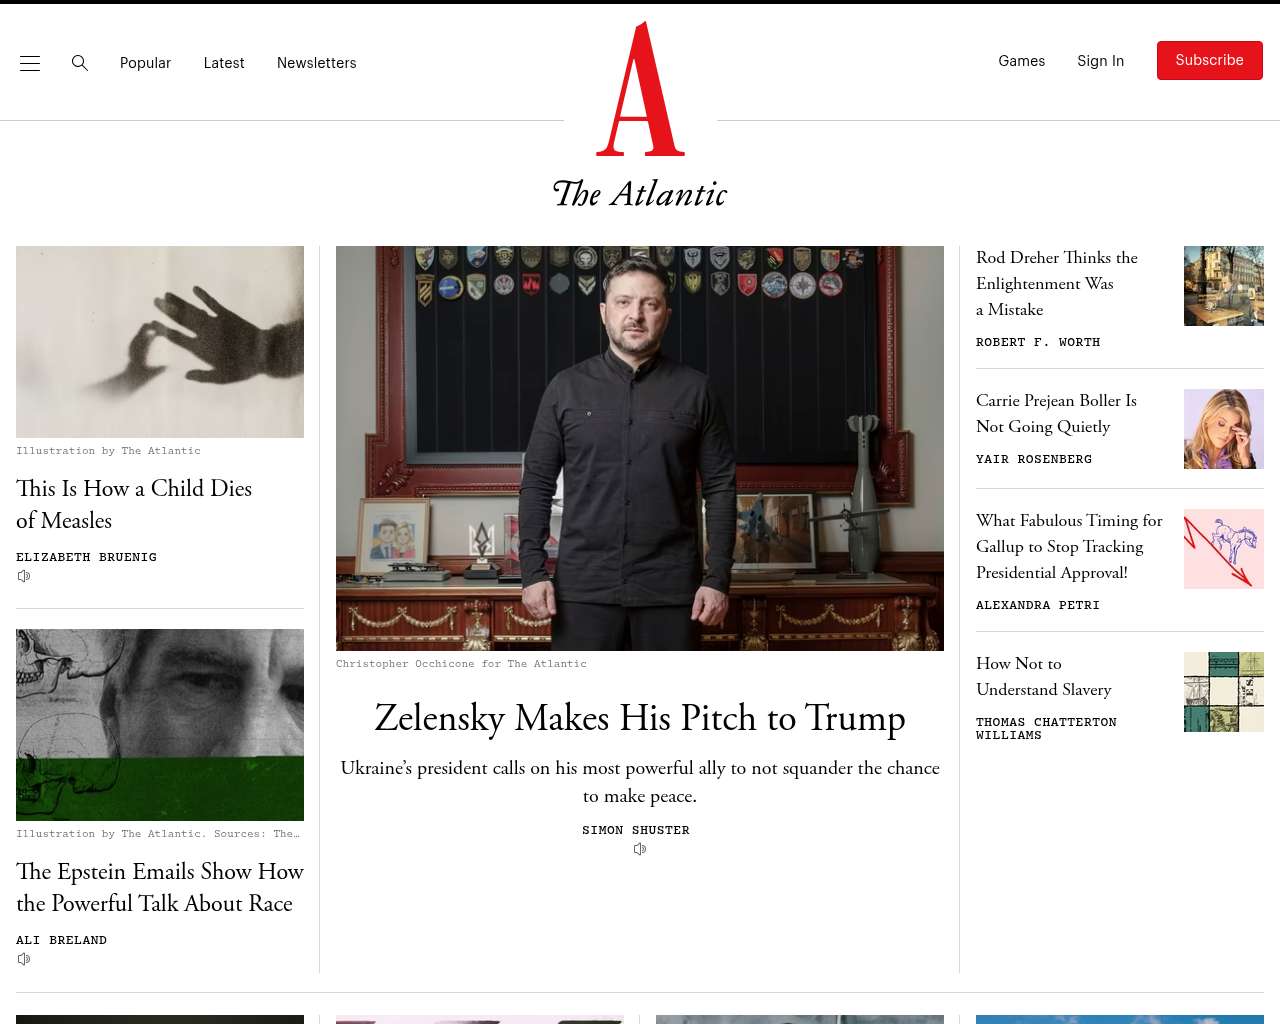Viewport: 1280px width, 1024px height.
Task: Open the Games page
Action: 1022,61
